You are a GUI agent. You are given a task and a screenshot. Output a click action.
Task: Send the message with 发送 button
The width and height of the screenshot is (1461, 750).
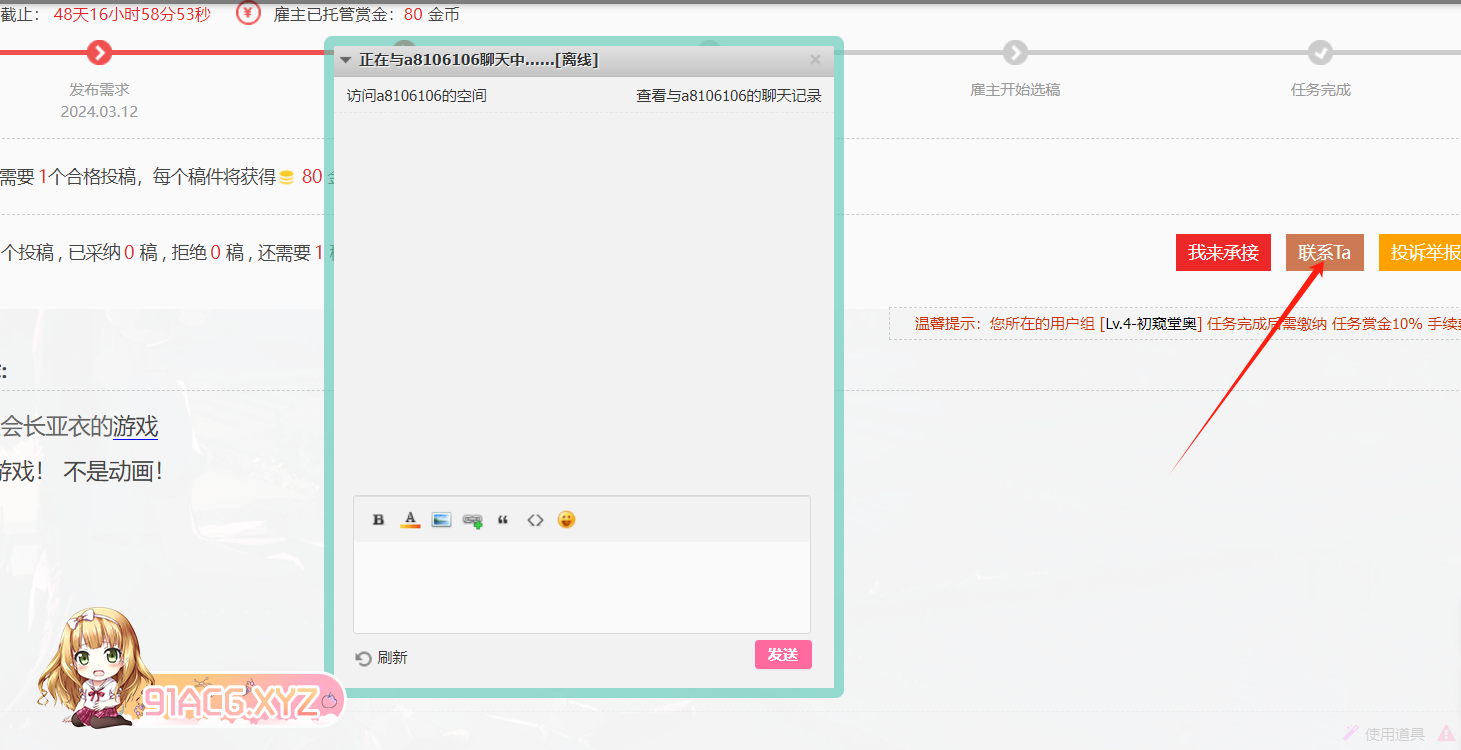point(783,654)
